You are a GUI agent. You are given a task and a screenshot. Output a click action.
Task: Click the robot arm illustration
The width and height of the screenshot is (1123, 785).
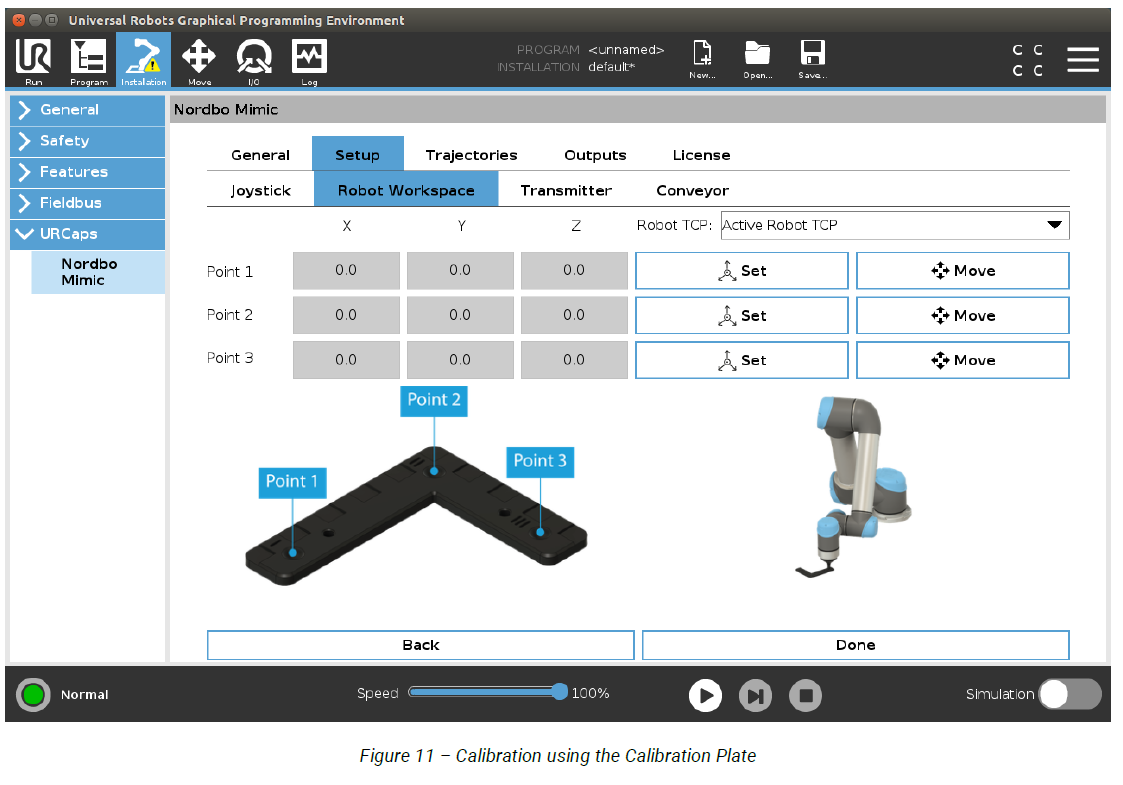853,487
